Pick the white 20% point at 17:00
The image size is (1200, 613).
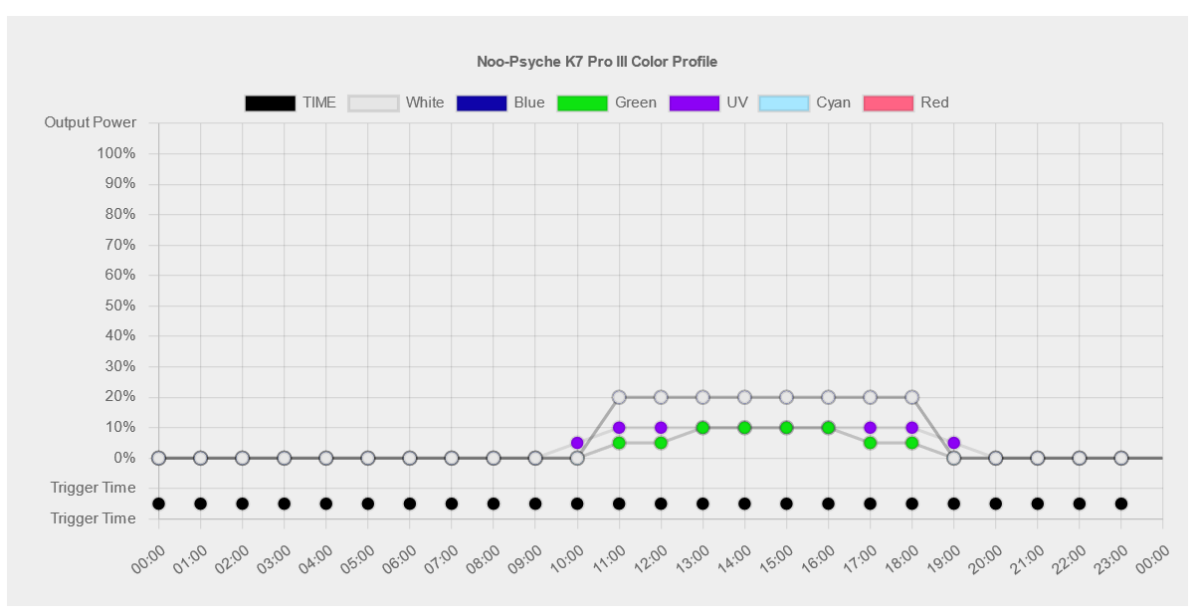[870, 397]
